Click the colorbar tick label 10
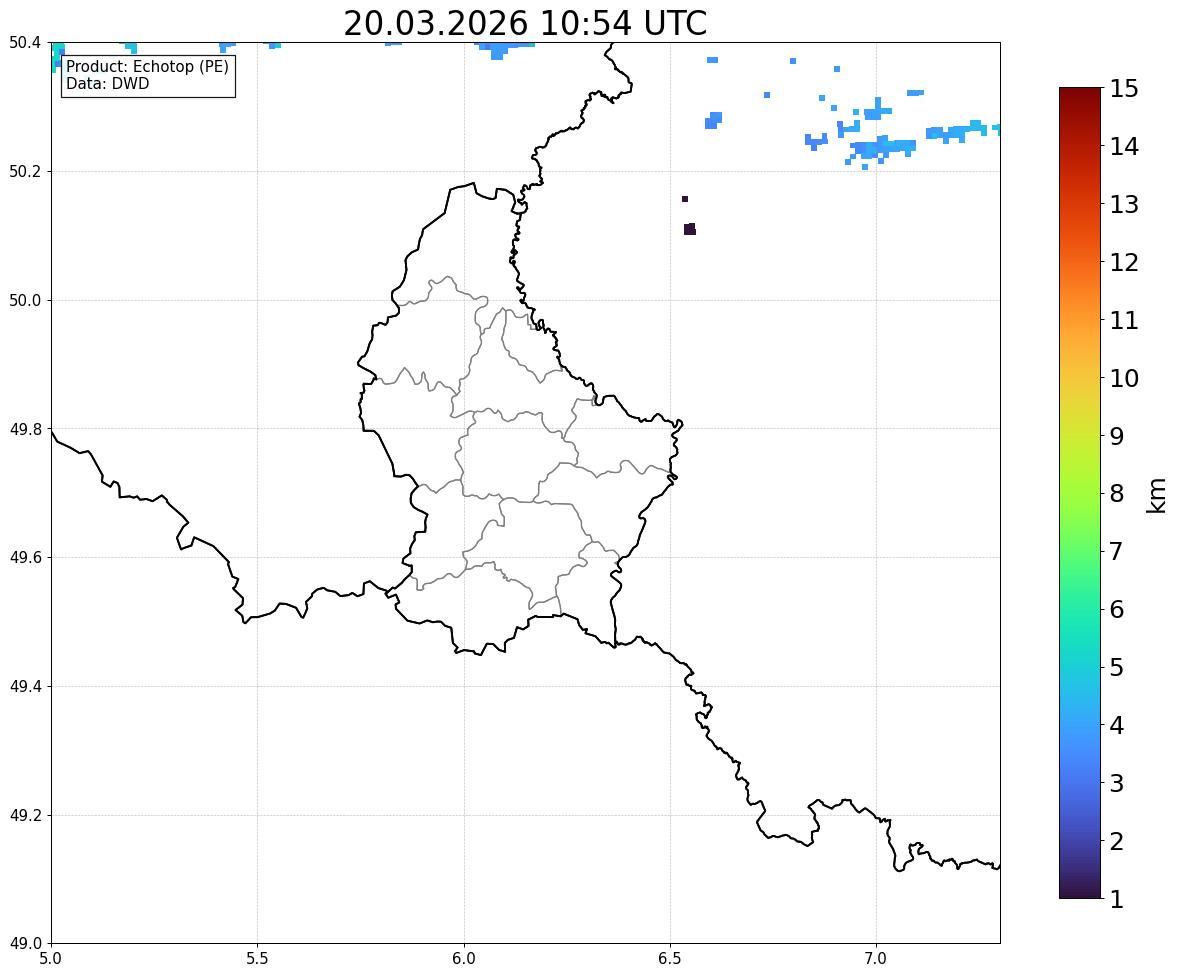This screenshot has width=1178, height=976. pyautogui.click(x=1124, y=378)
